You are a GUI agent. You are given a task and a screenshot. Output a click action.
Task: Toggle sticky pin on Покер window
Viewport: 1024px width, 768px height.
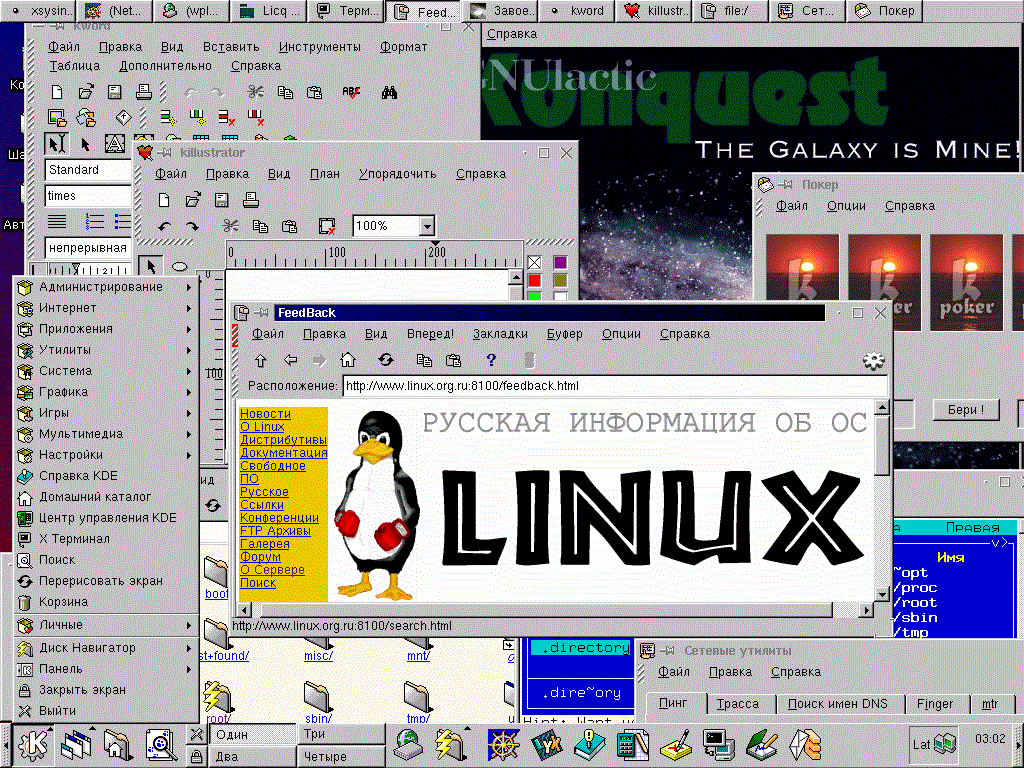point(786,185)
